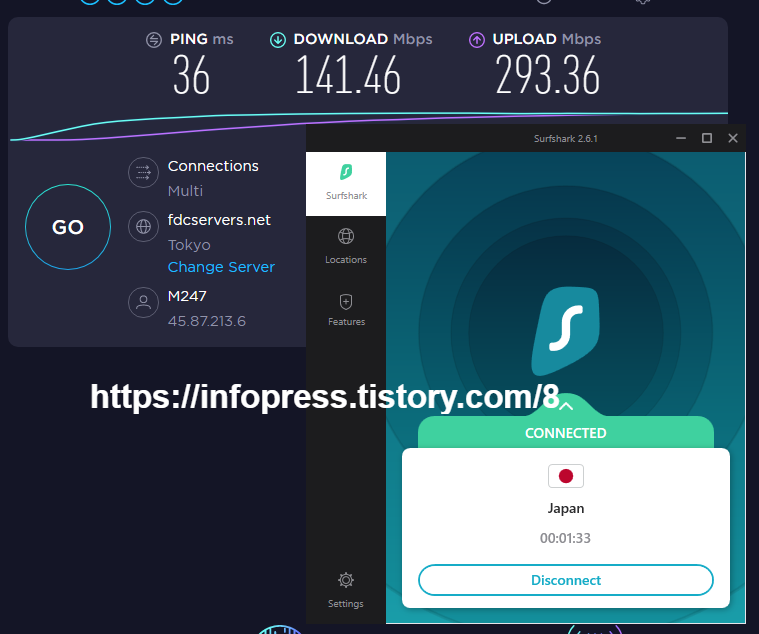Image resolution: width=759 pixels, height=634 pixels.
Task: Click the ping result 36
Action: click(x=191, y=75)
